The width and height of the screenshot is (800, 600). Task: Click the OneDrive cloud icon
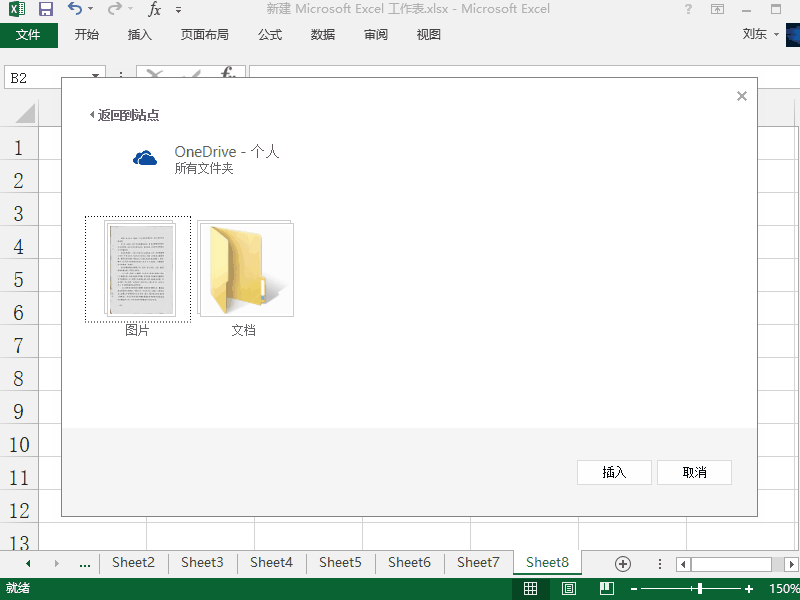coord(145,158)
